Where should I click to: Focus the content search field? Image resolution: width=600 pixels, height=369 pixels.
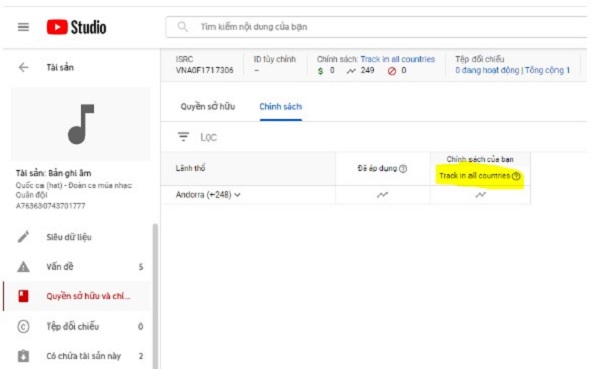[377, 27]
